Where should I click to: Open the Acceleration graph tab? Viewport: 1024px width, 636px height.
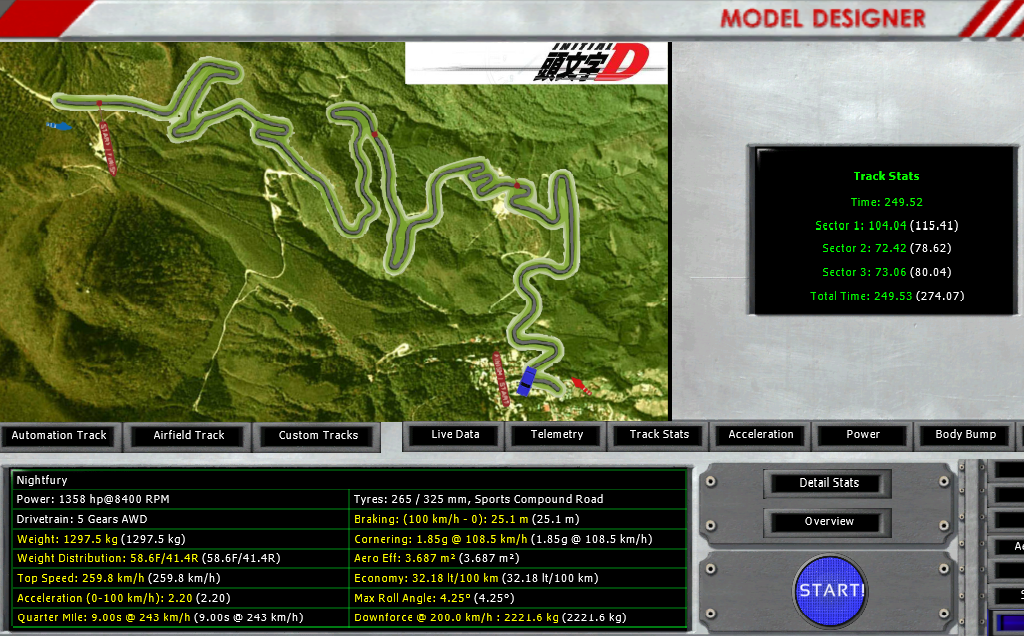[x=761, y=434]
